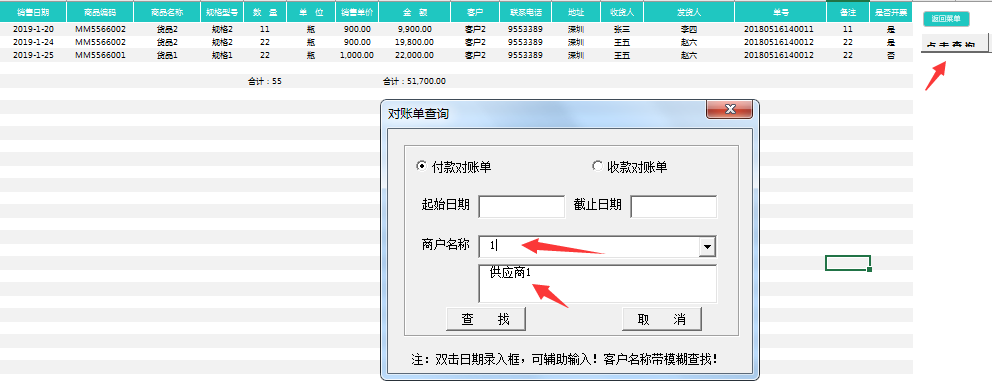Click the 地址 column header
Image resolution: width=992 pixels, height=384 pixels.
coord(576,12)
